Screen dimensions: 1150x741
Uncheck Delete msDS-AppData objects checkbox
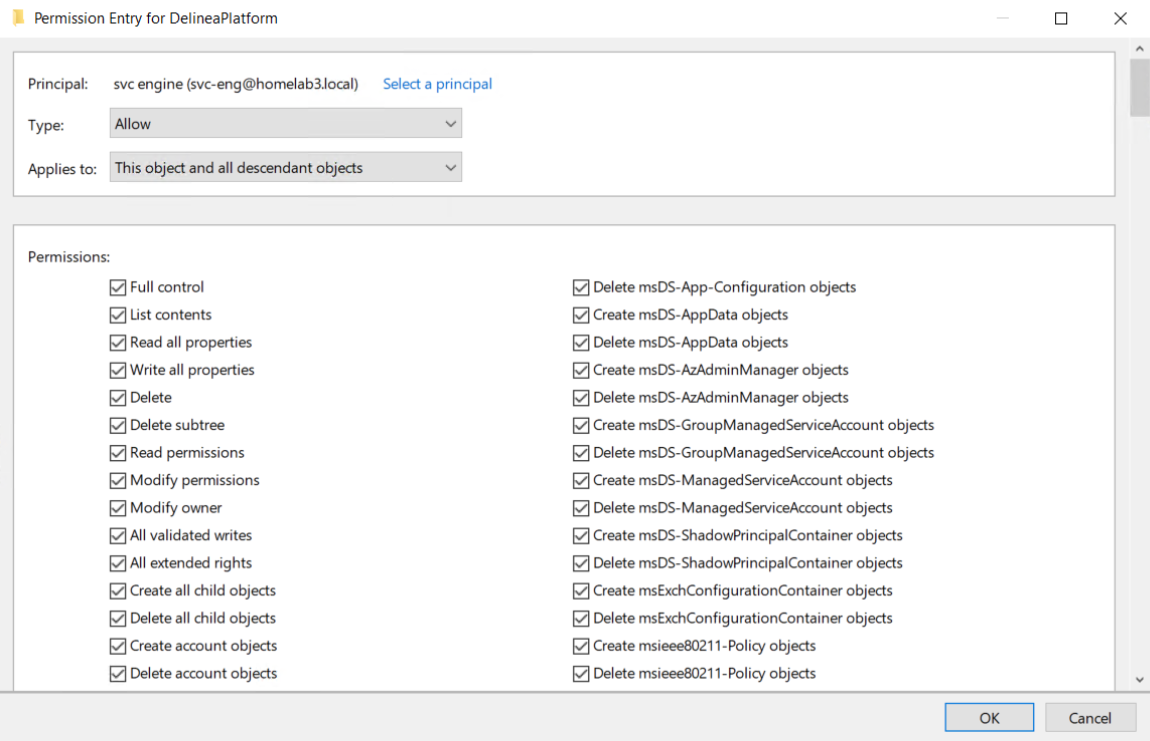(x=581, y=343)
